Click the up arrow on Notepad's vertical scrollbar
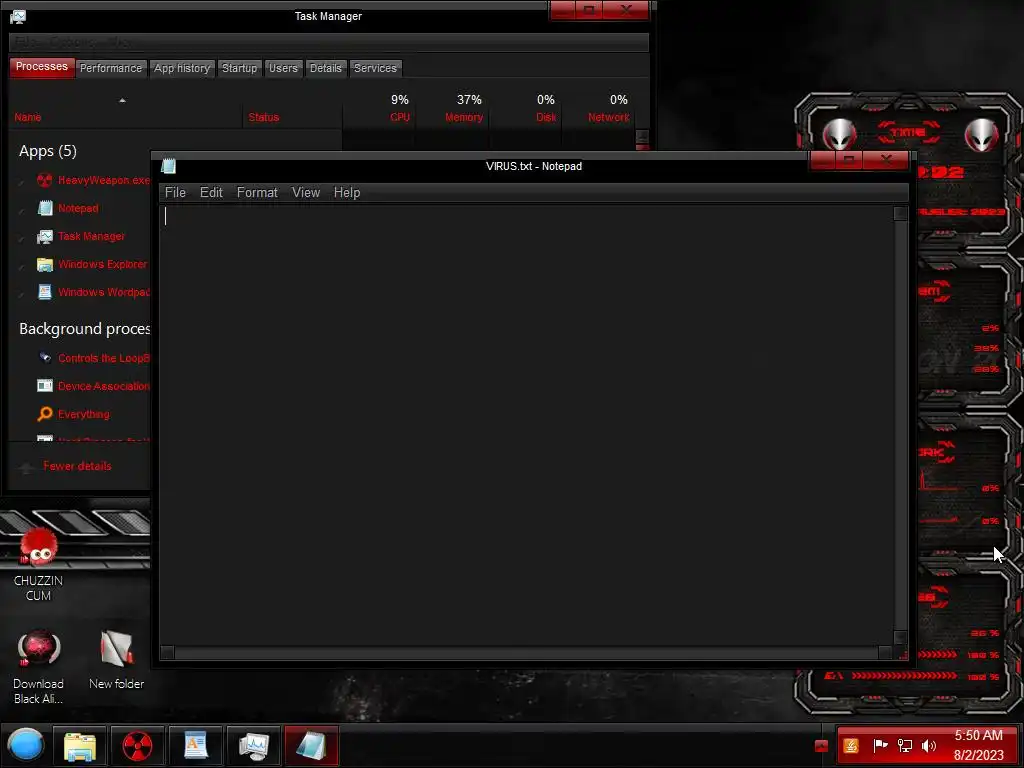1024x768 pixels. [901, 214]
